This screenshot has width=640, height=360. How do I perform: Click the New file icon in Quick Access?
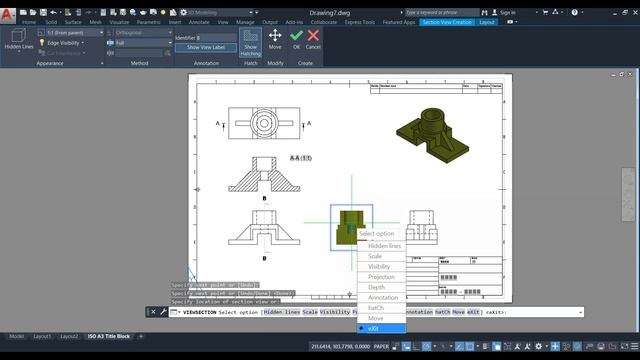23,13
